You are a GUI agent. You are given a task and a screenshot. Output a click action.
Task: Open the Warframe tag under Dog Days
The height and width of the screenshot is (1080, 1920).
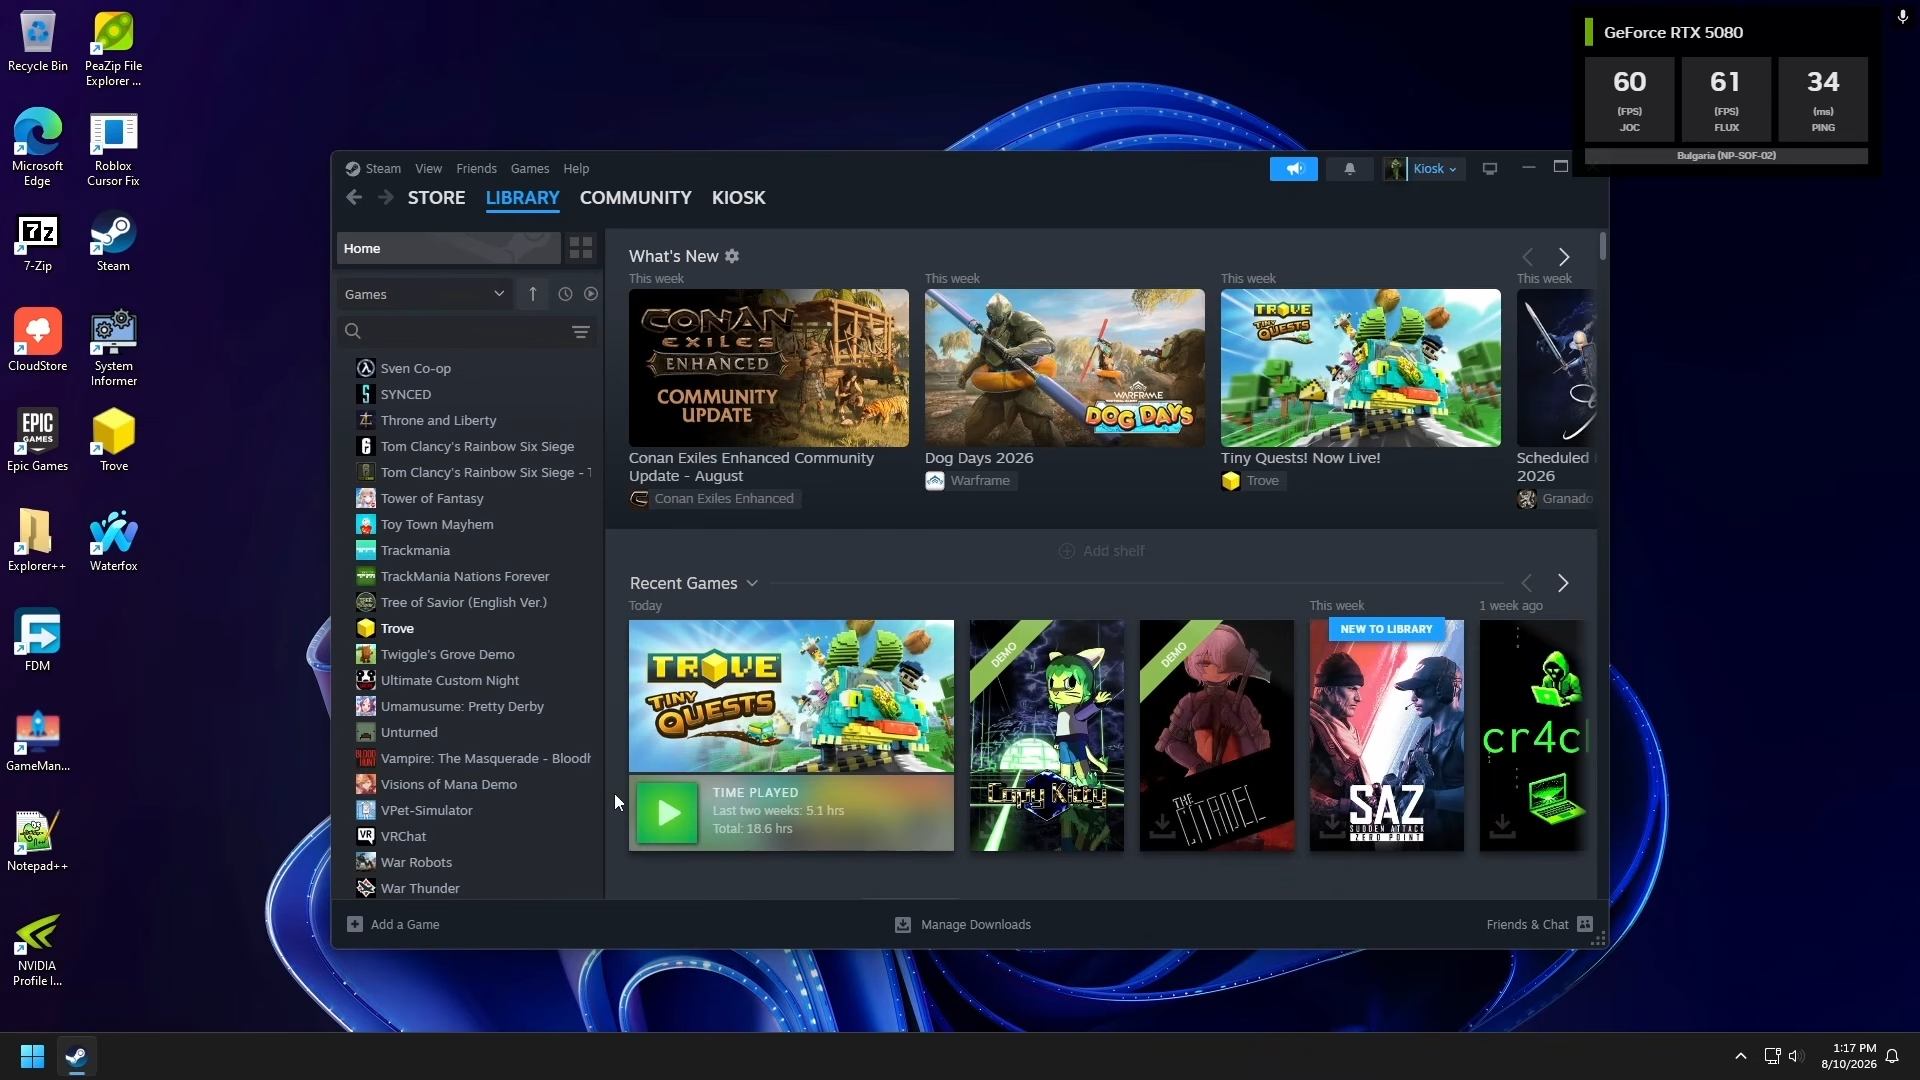pos(969,481)
